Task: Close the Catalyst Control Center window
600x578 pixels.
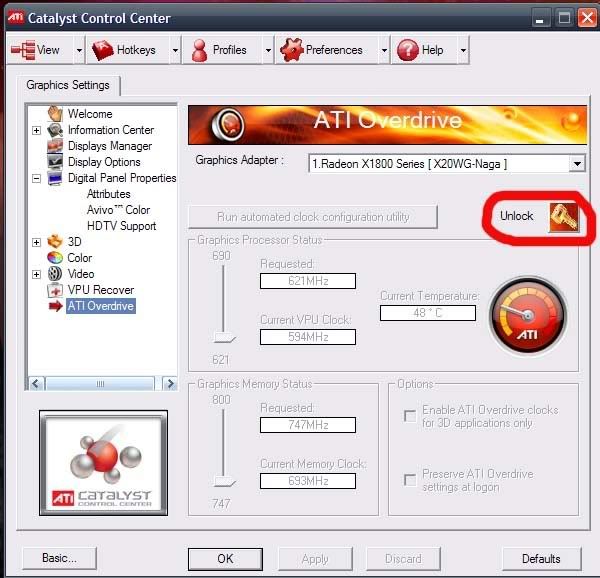Action: (x=587, y=18)
